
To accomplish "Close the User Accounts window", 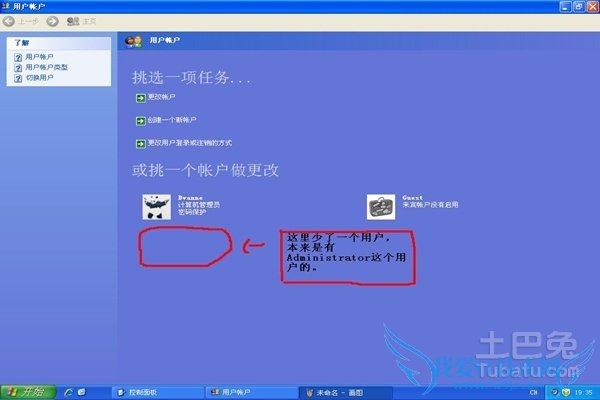I will pyautogui.click(x=593, y=7).
